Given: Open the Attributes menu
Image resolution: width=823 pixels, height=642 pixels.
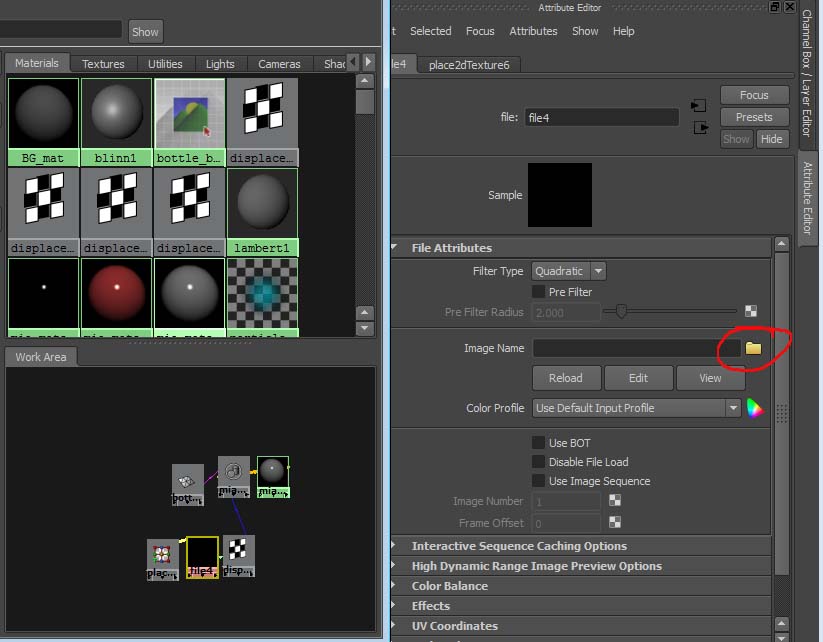Looking at the screenshot, I should coord(533,31).
